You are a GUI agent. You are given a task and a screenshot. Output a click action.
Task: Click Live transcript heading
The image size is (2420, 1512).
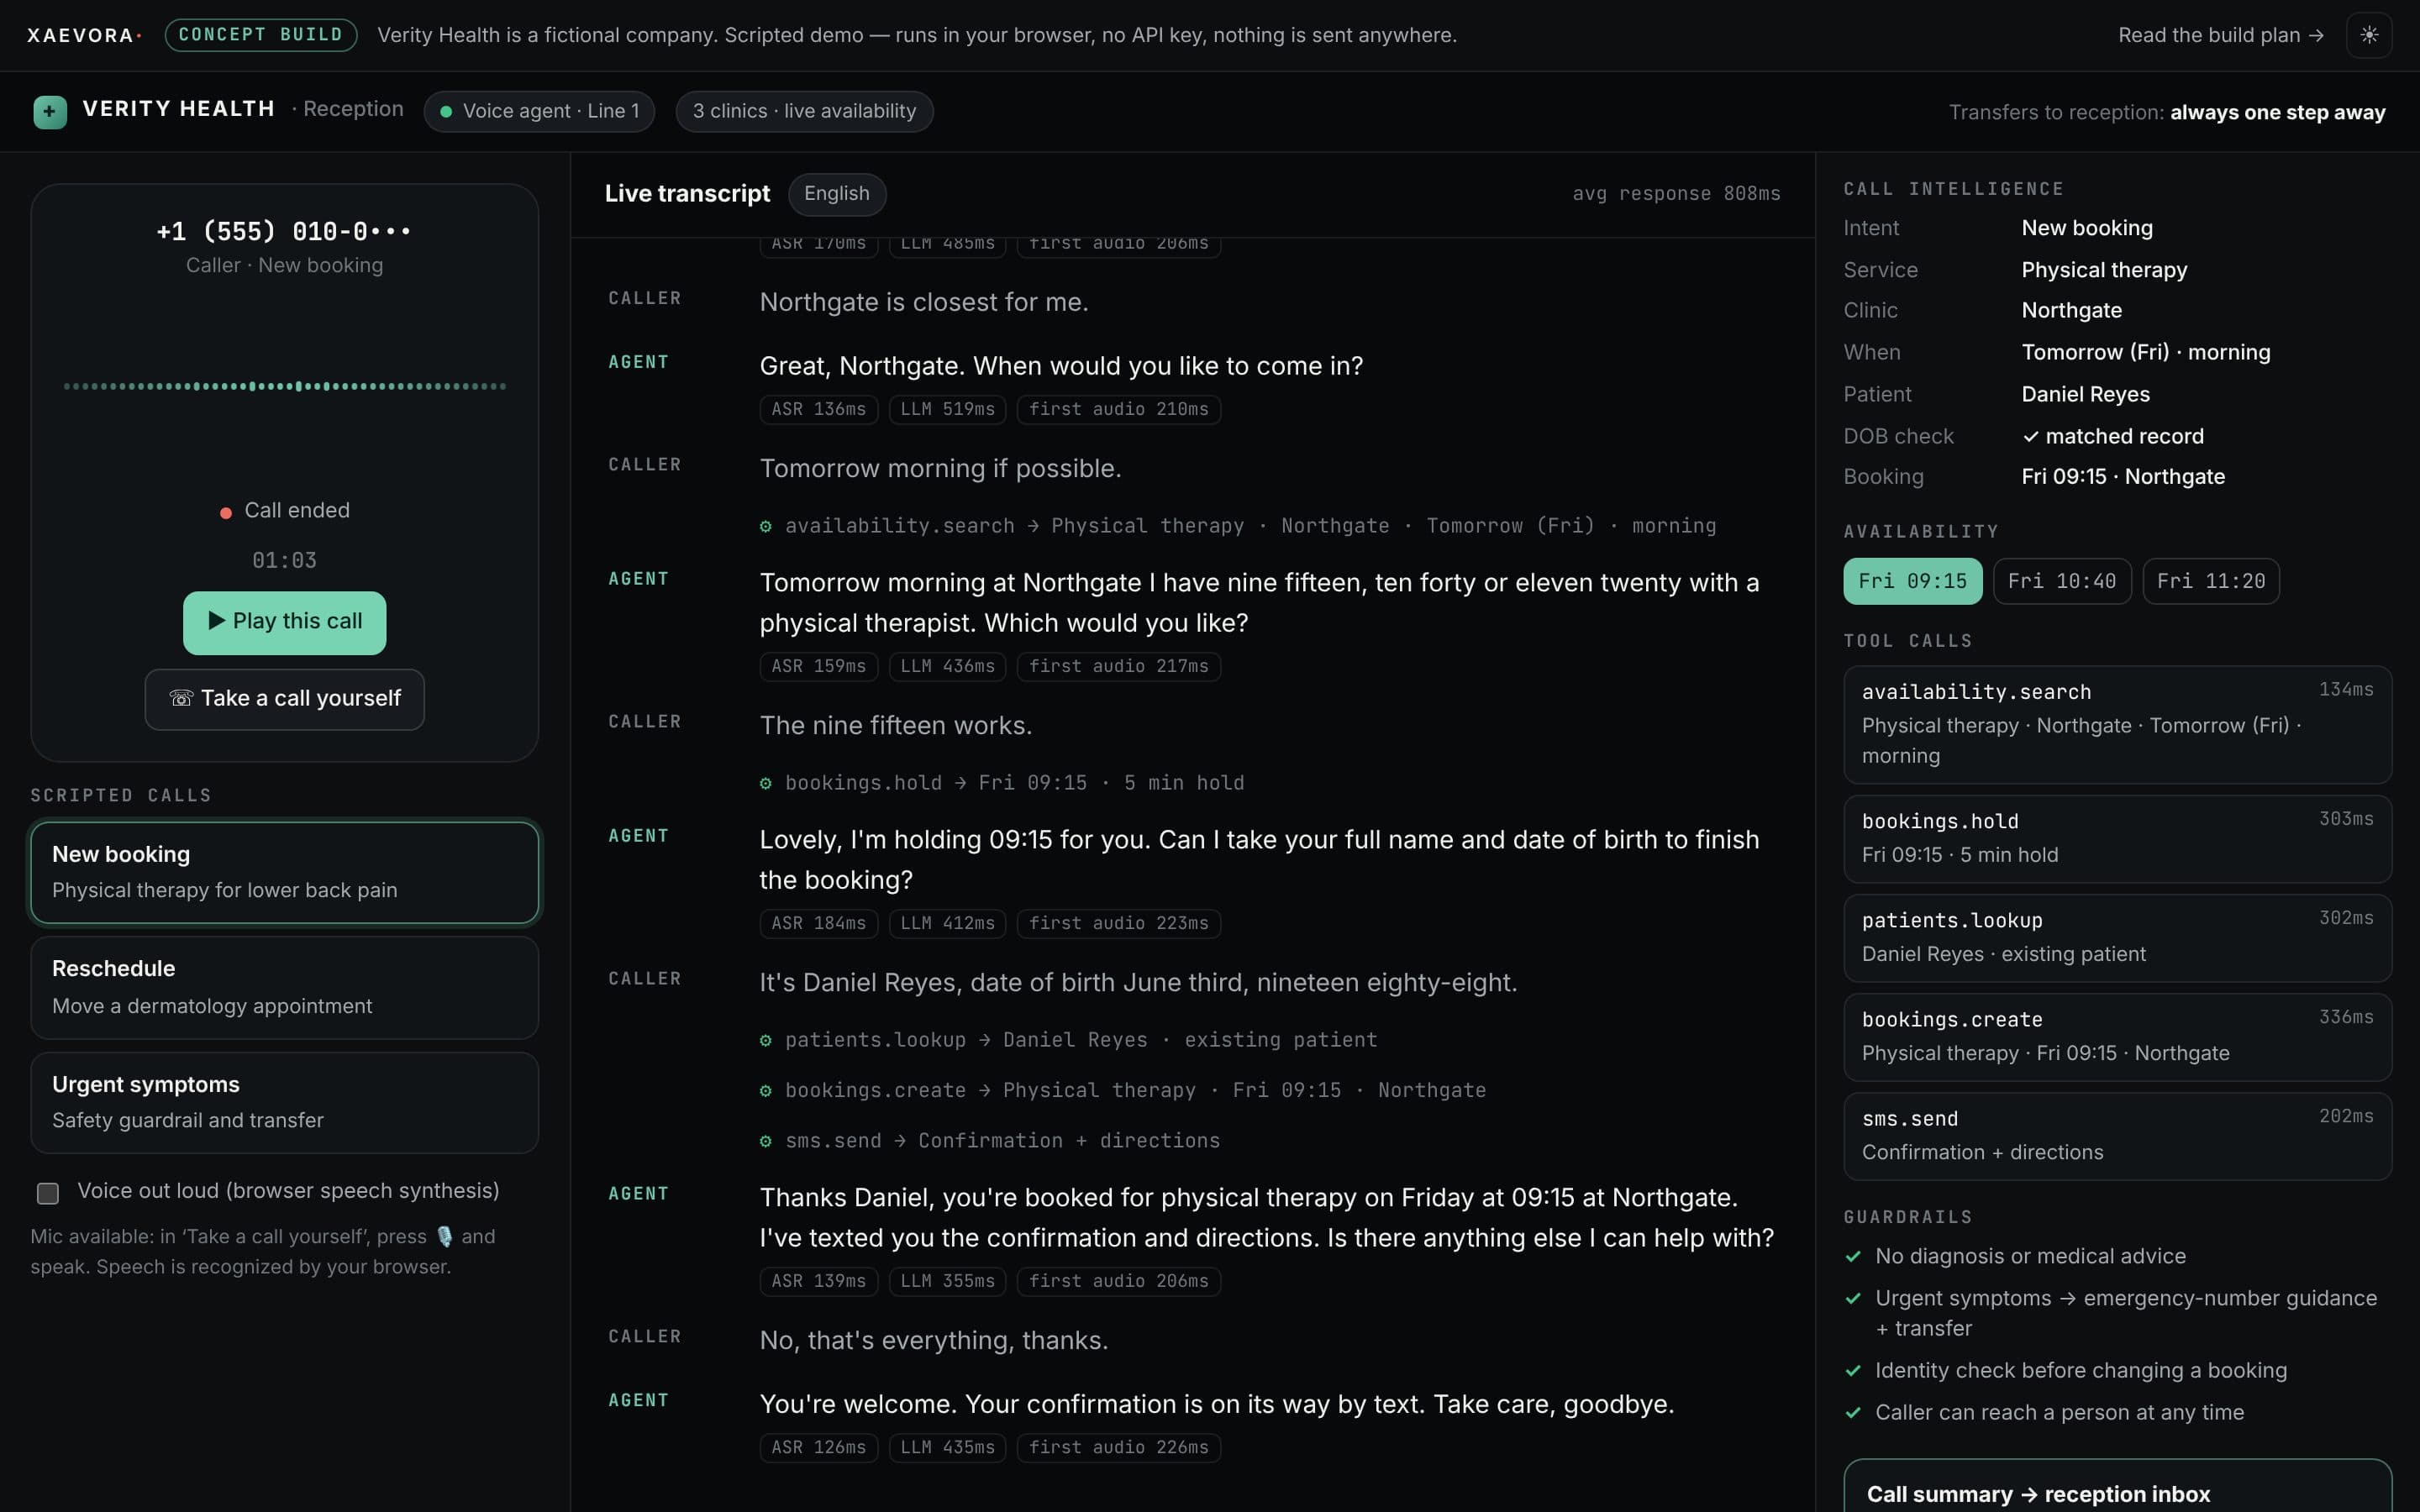click(x=687, y=194)
